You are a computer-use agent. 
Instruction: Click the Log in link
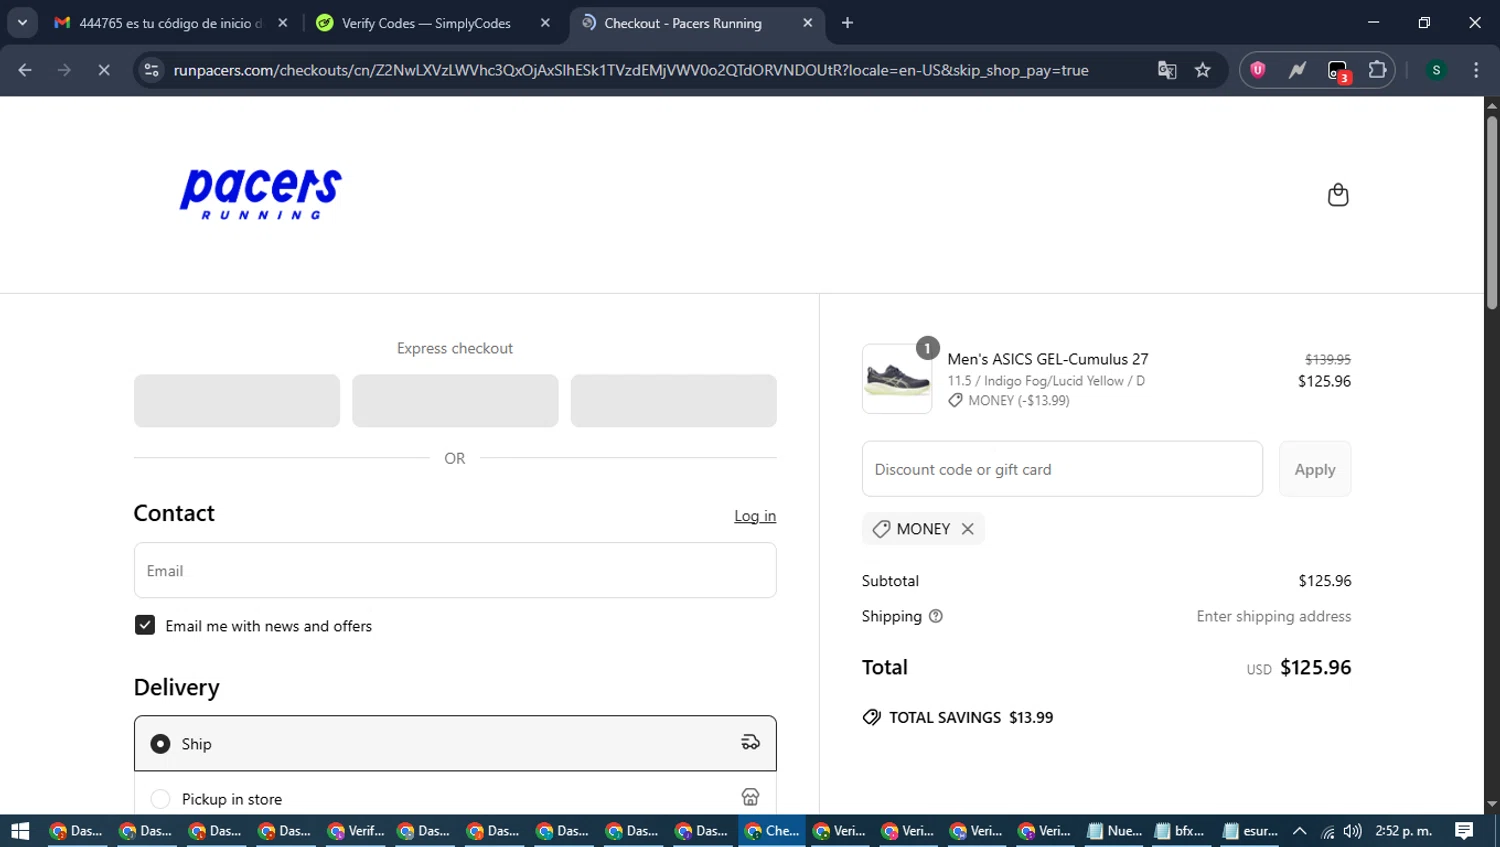[755, 516]
